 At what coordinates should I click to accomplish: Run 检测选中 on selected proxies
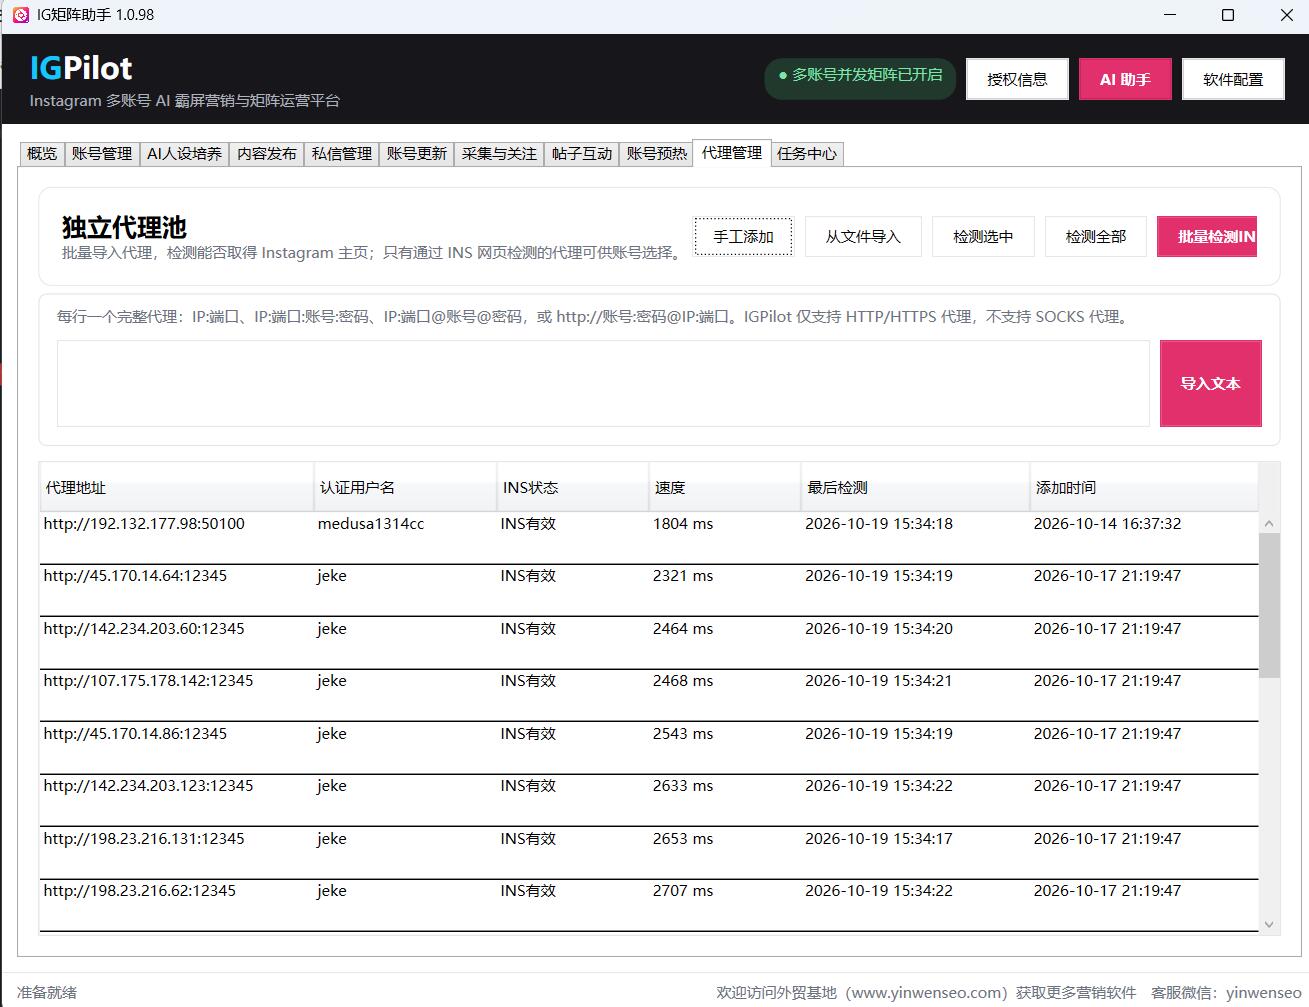(983, 237)
